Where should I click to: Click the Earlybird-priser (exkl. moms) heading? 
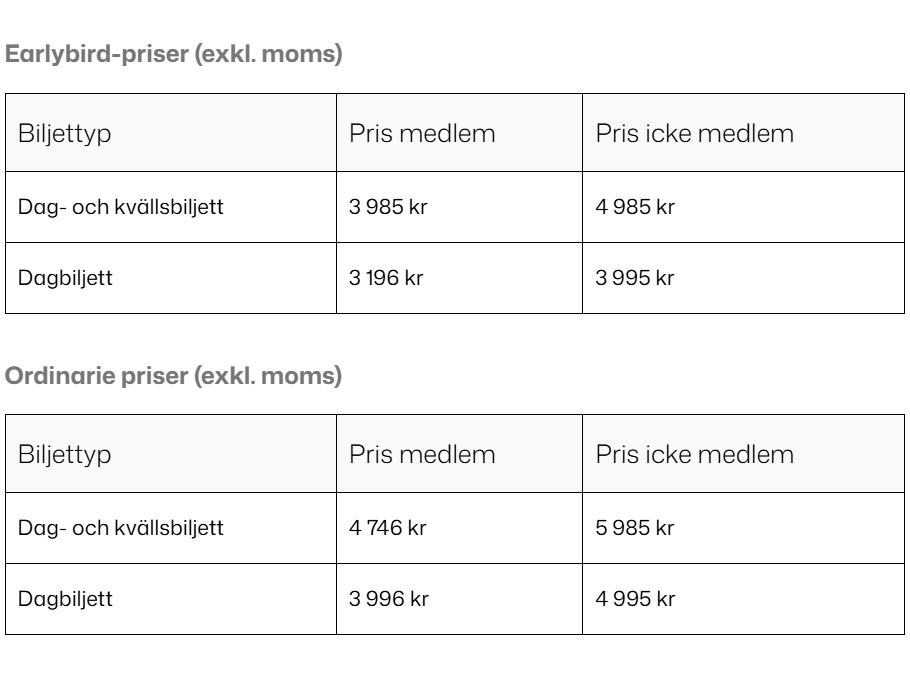click(174, 54)
